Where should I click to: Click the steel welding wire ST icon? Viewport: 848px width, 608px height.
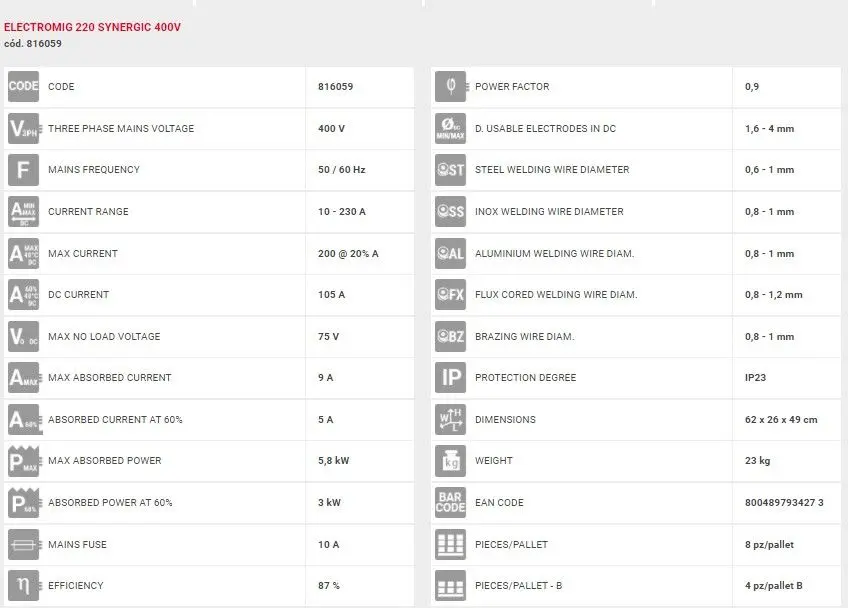[x=450, y=170]
